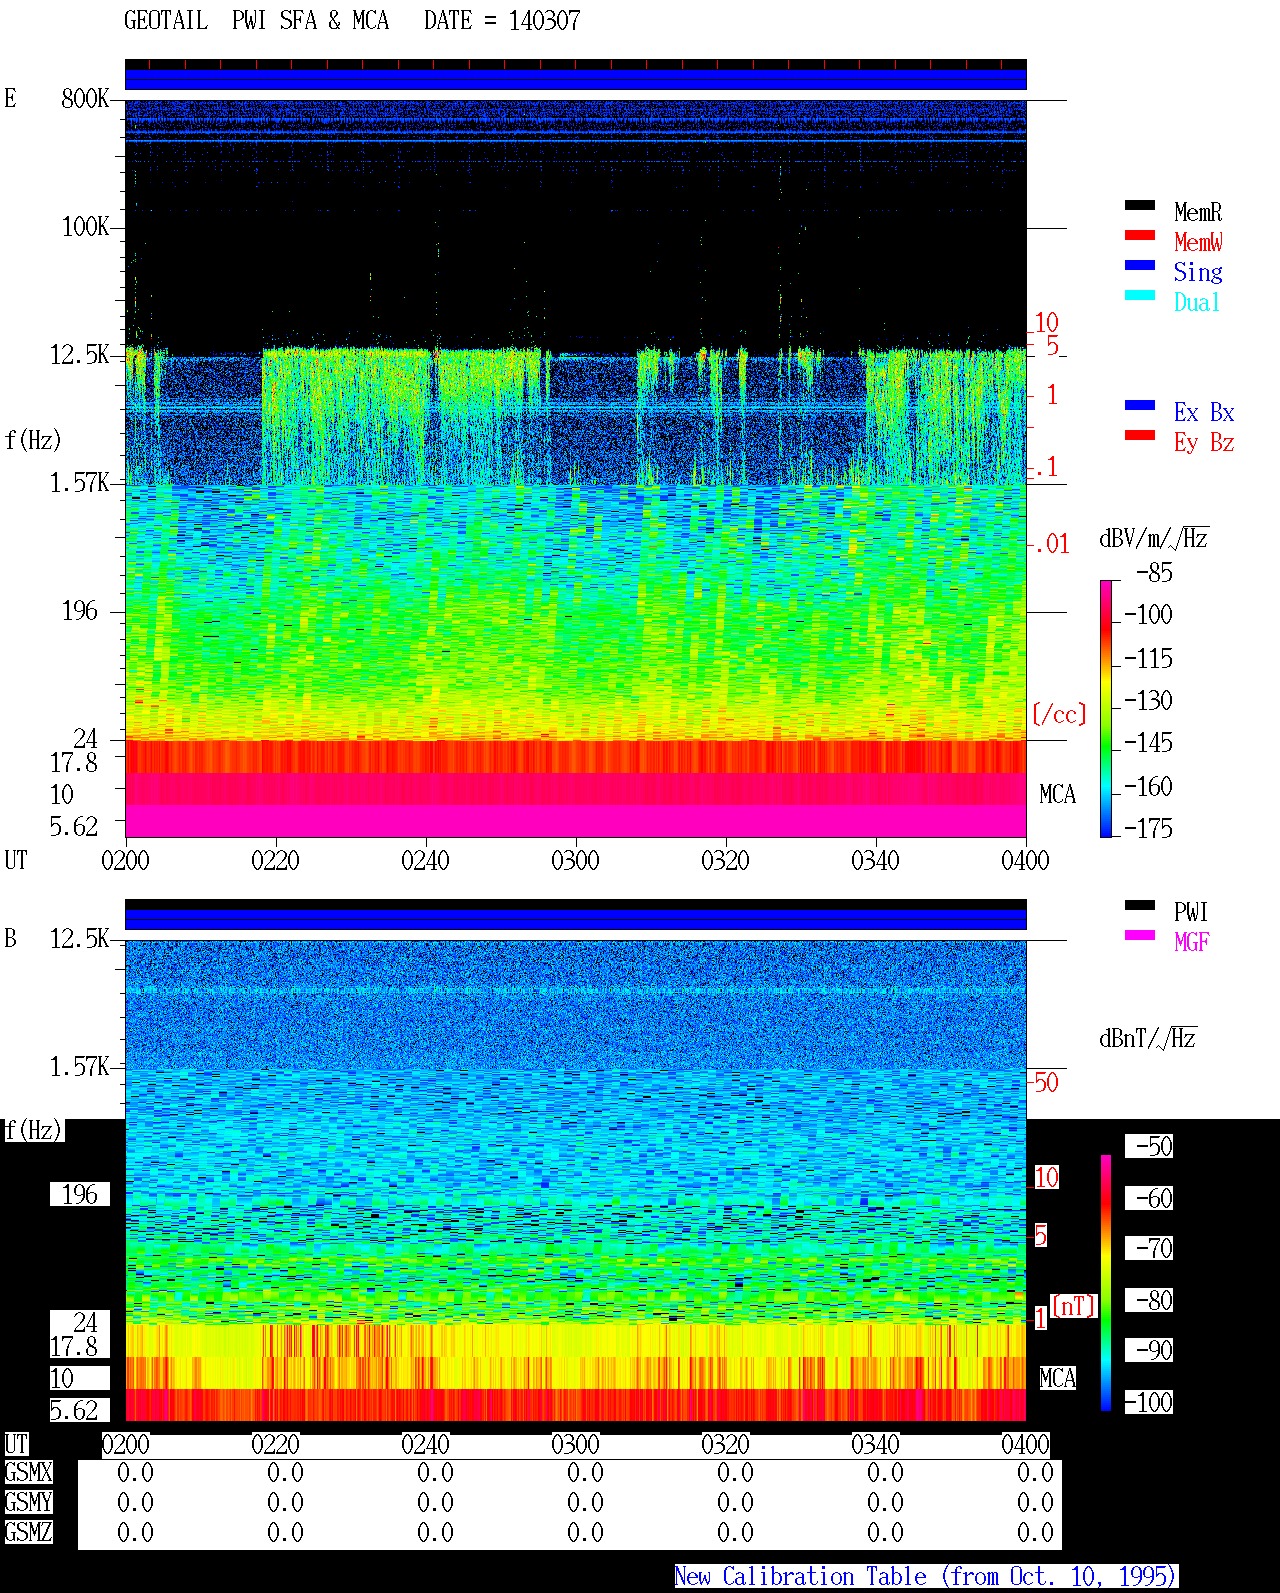Click the 'dBnT/√Hz' unit label

(1148, 1038)
